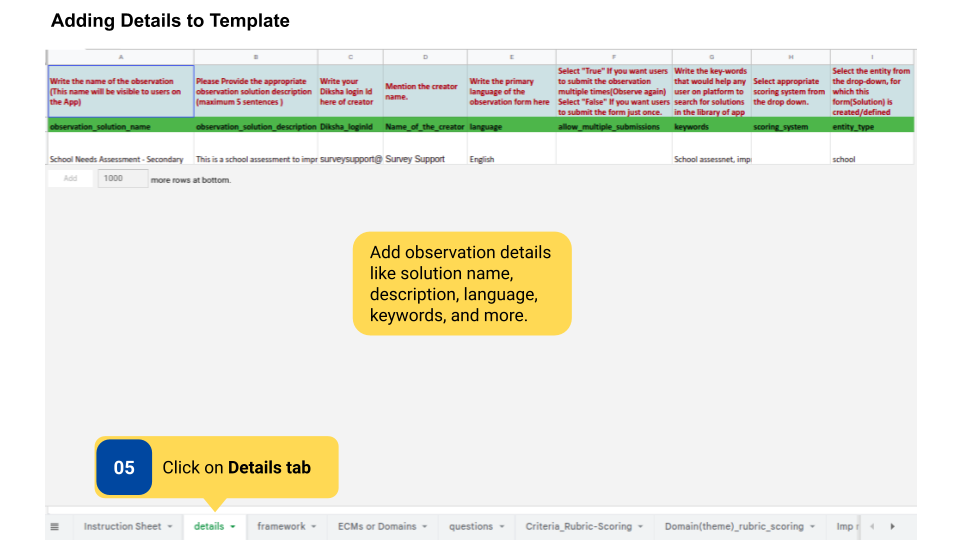Image resolution: width=960 pixels, height=540 pixels.
Task: Click the 1000 rows input field
Action: 120,178
